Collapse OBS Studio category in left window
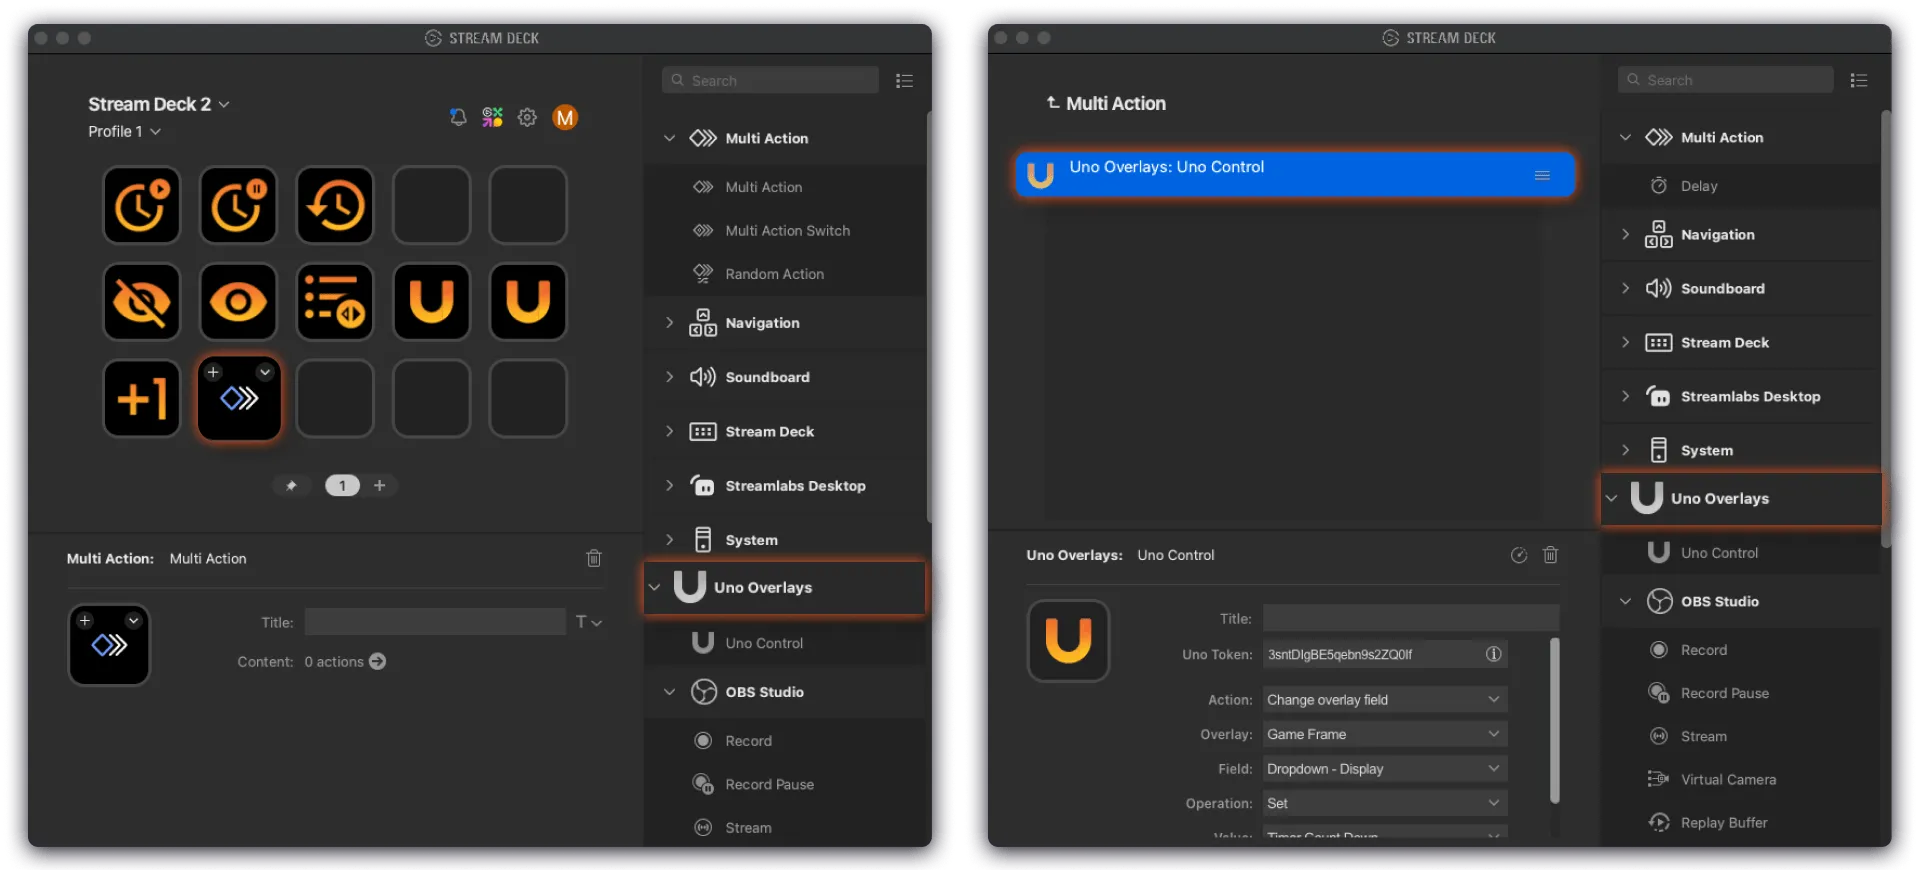 [669, 692]
